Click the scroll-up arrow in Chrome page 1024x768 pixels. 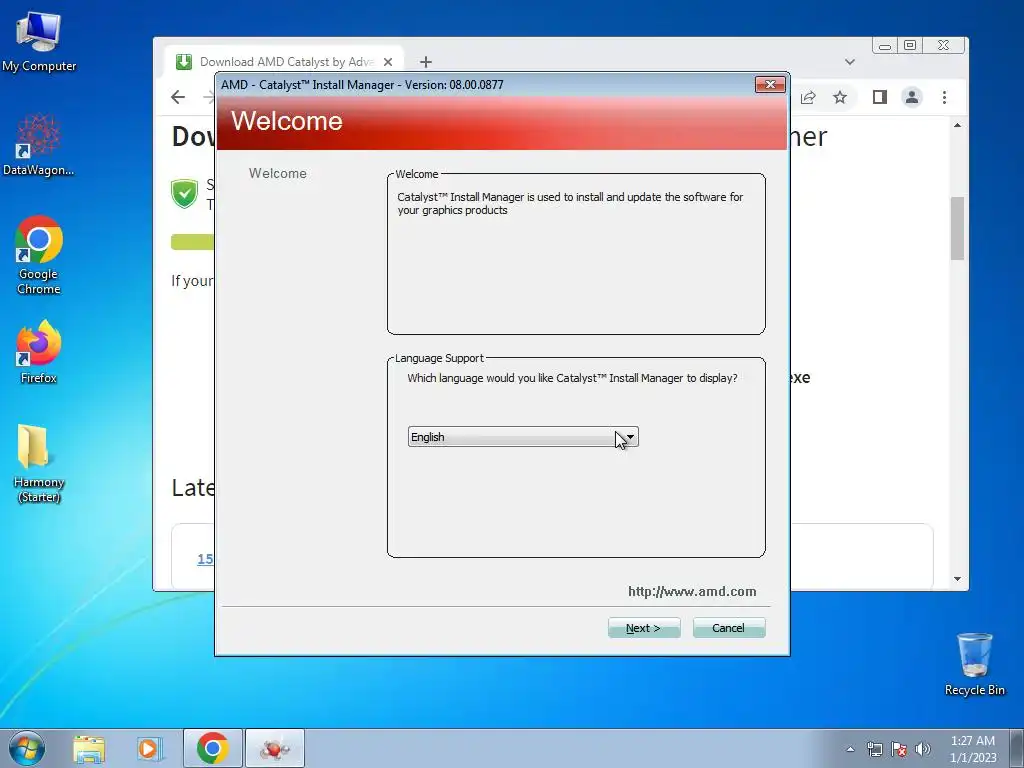click(x=957, y=125)
